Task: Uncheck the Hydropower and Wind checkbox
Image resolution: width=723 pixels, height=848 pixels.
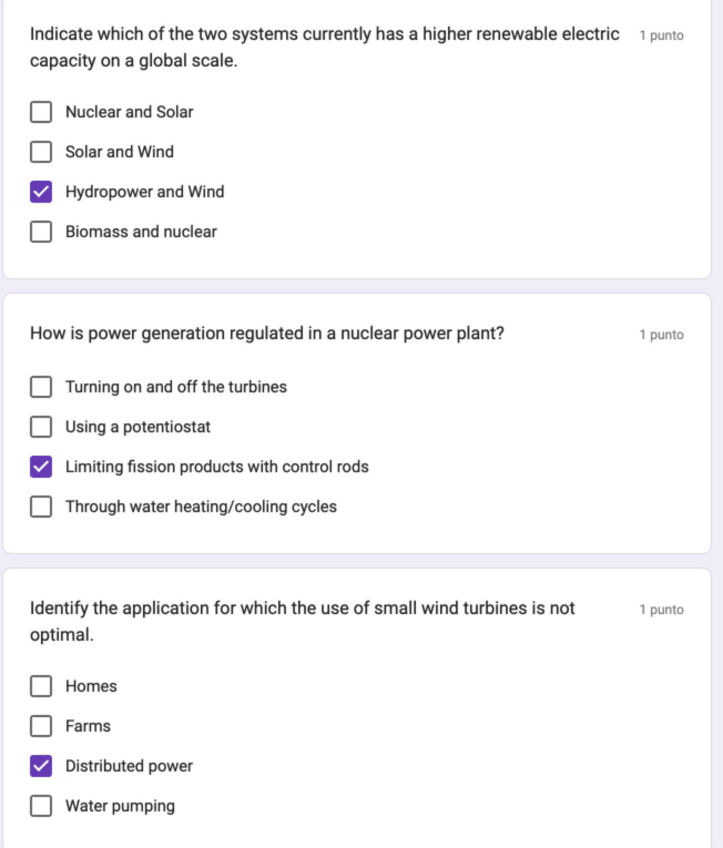Action: pos(41,192)
